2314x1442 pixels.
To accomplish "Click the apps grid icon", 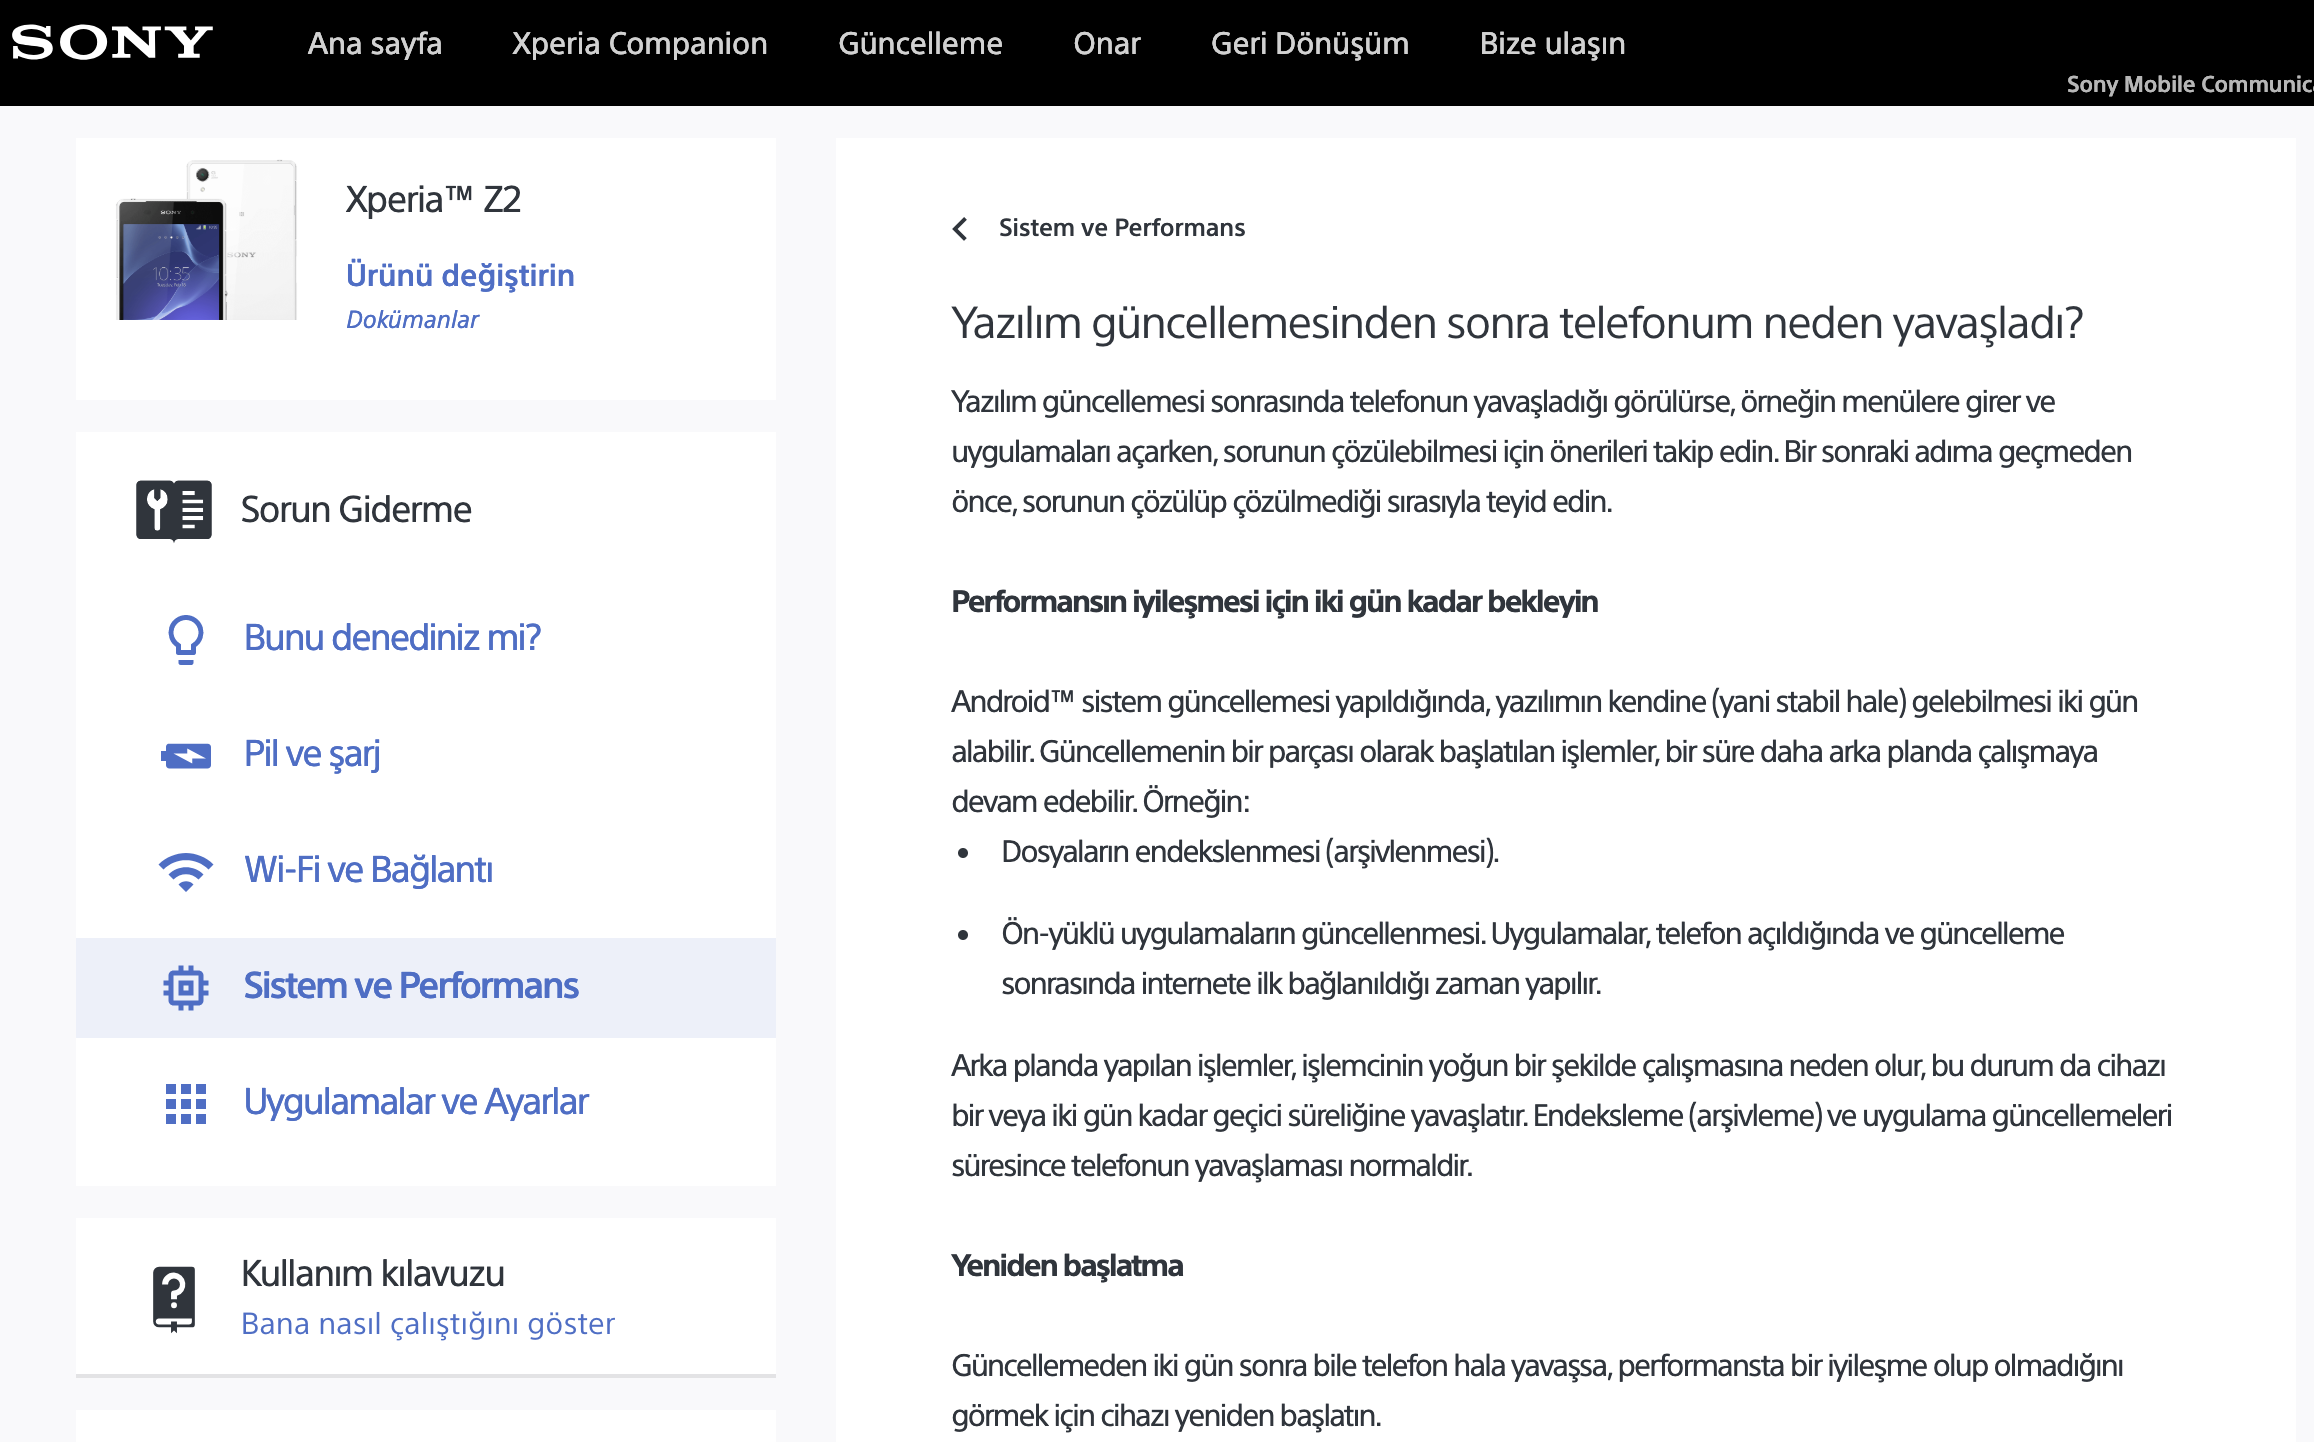I will (x=186, y=1104).
